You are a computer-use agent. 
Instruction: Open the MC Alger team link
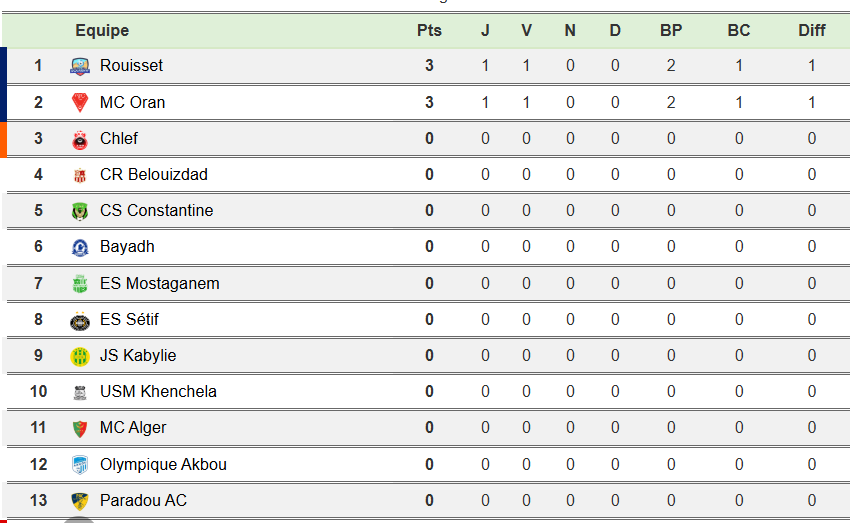click(x=133, y=428)
